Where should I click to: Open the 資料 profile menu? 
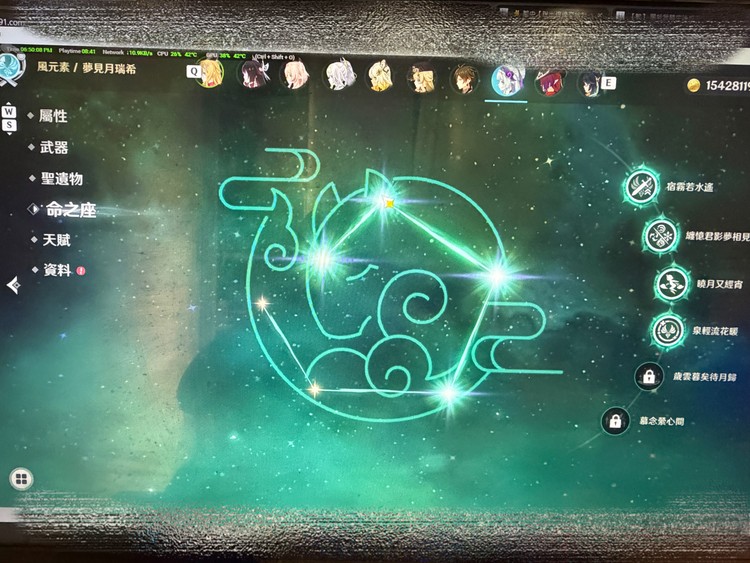57,270
